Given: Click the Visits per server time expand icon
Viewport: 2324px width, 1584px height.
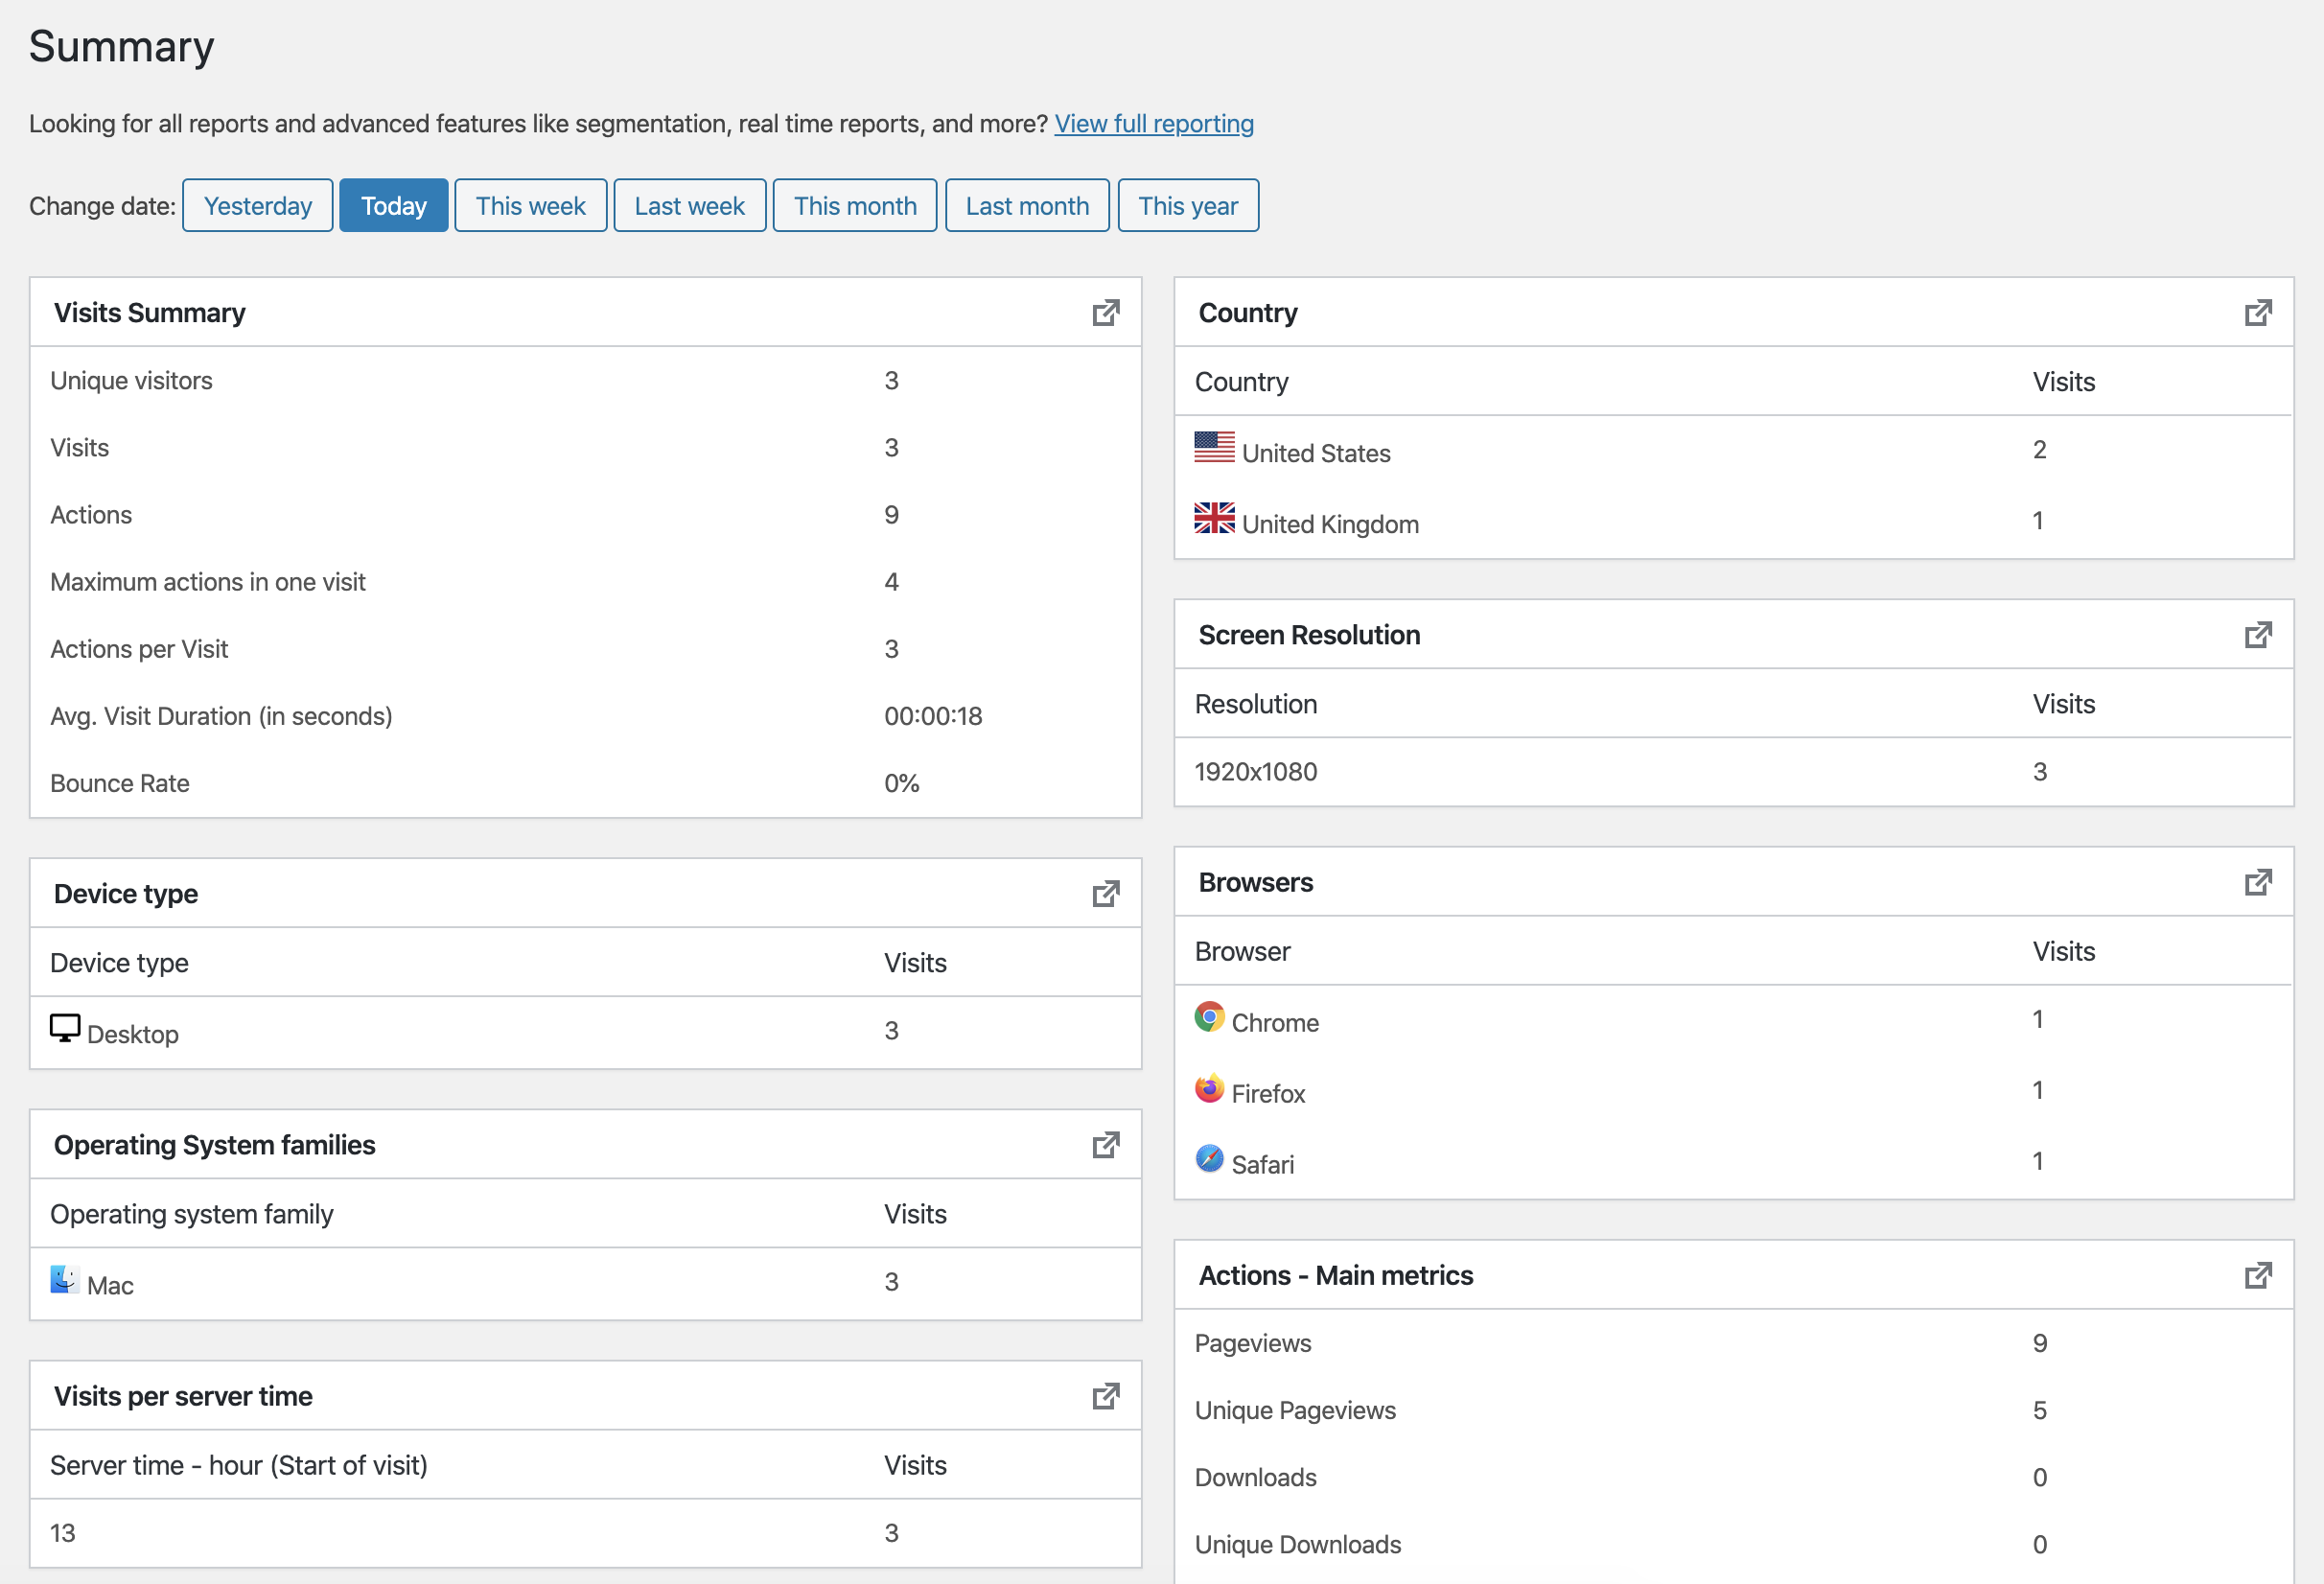Looking at the screenshot, I should (1105, 1393).
